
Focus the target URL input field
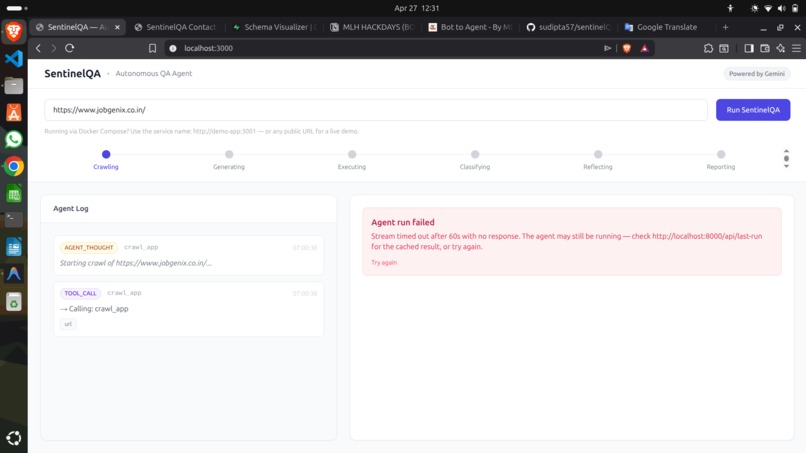[376, 110]
